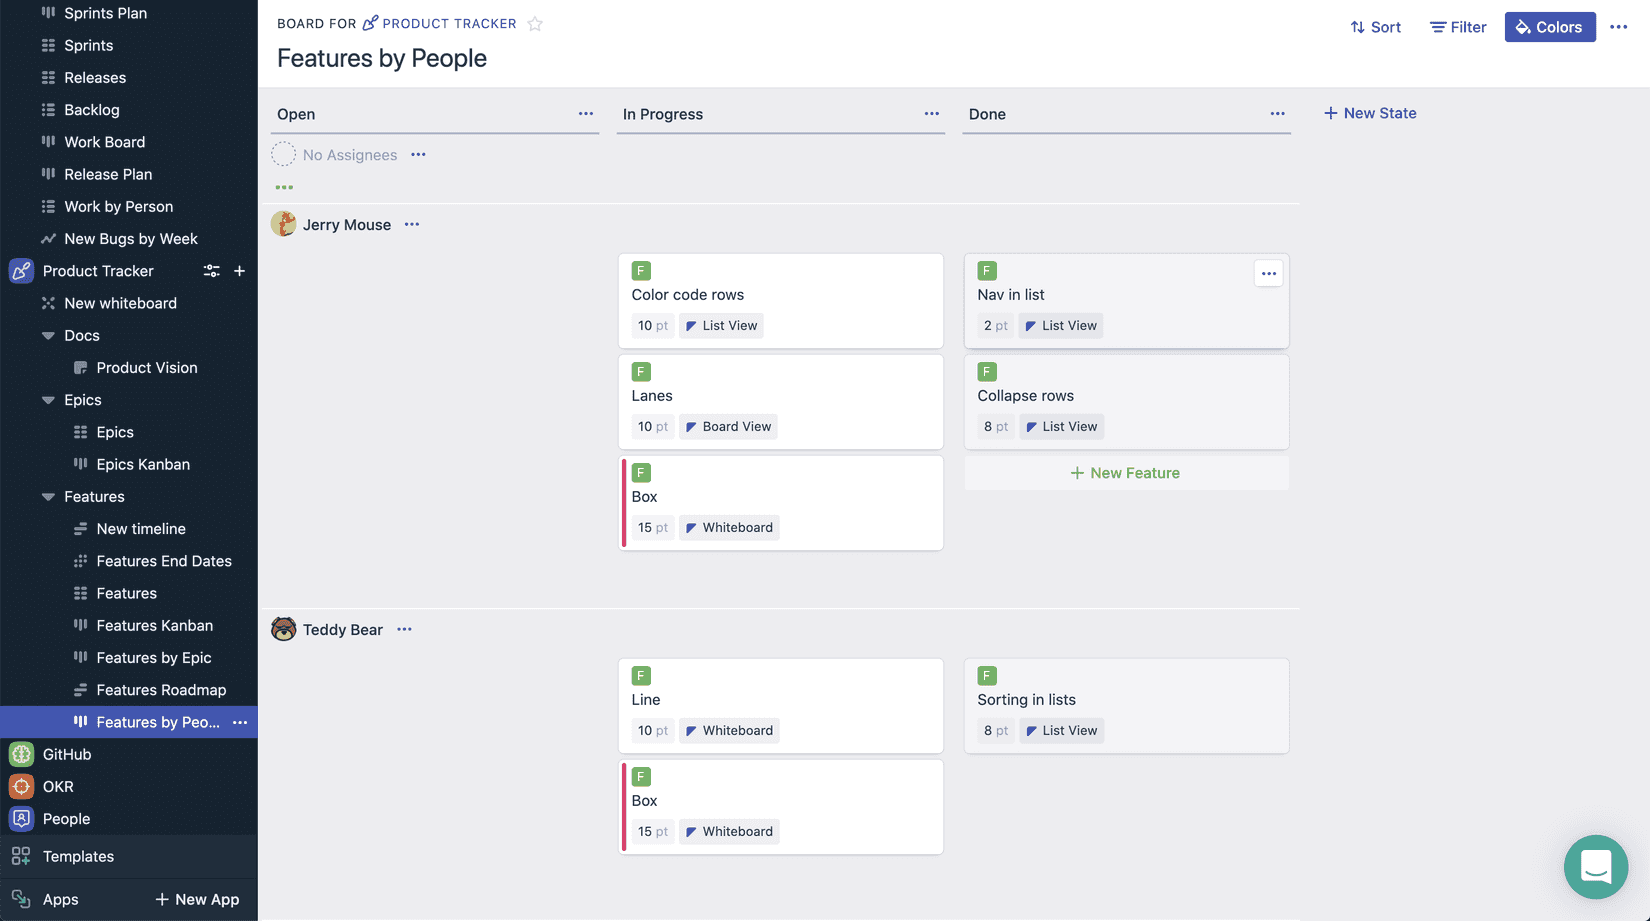Select Work by Person view
Screen dimensions: 1650x921
click(x=118, y=206)
